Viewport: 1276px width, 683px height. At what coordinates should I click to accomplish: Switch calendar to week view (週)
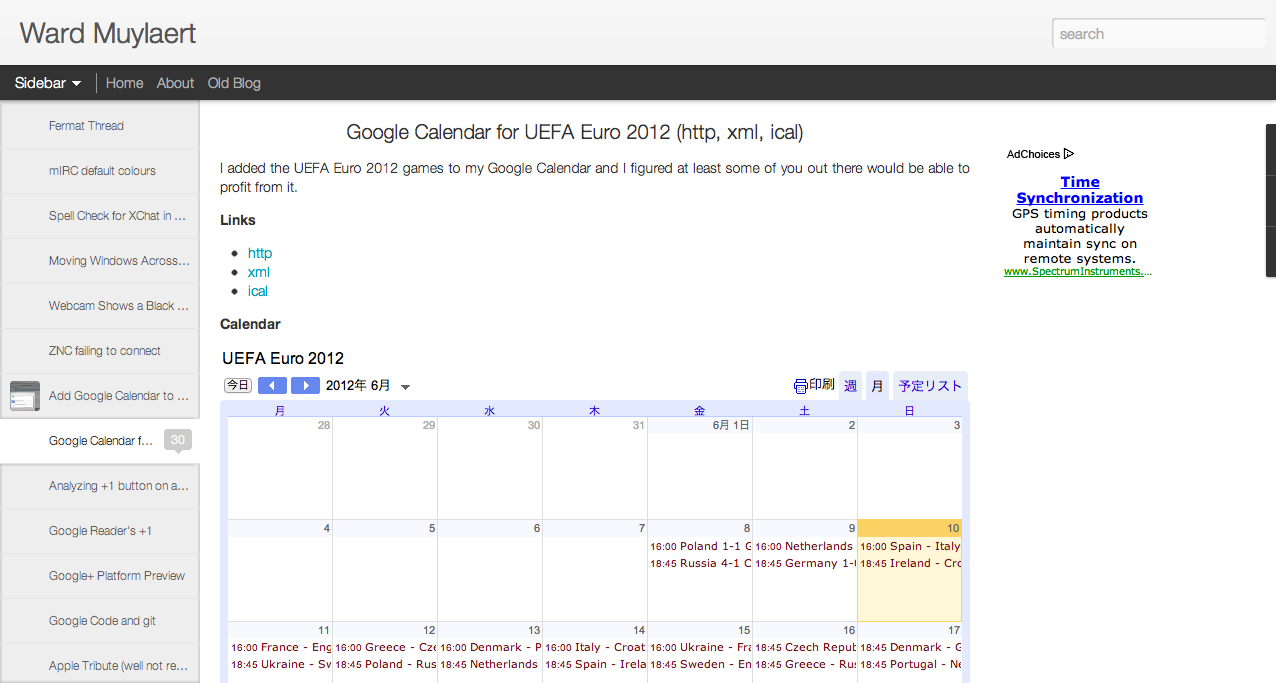850,386
